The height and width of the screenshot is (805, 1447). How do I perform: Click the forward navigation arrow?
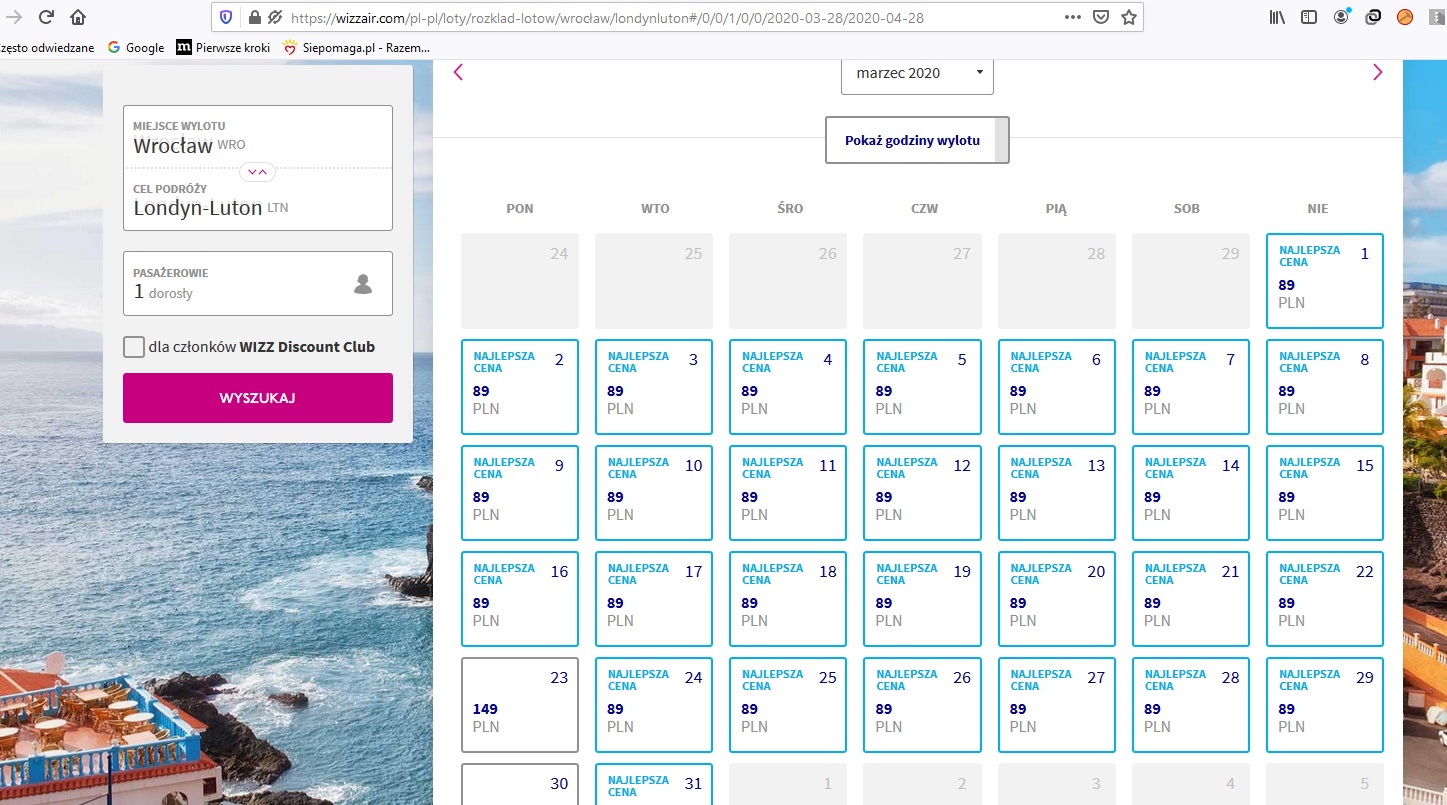click(14, 17)
